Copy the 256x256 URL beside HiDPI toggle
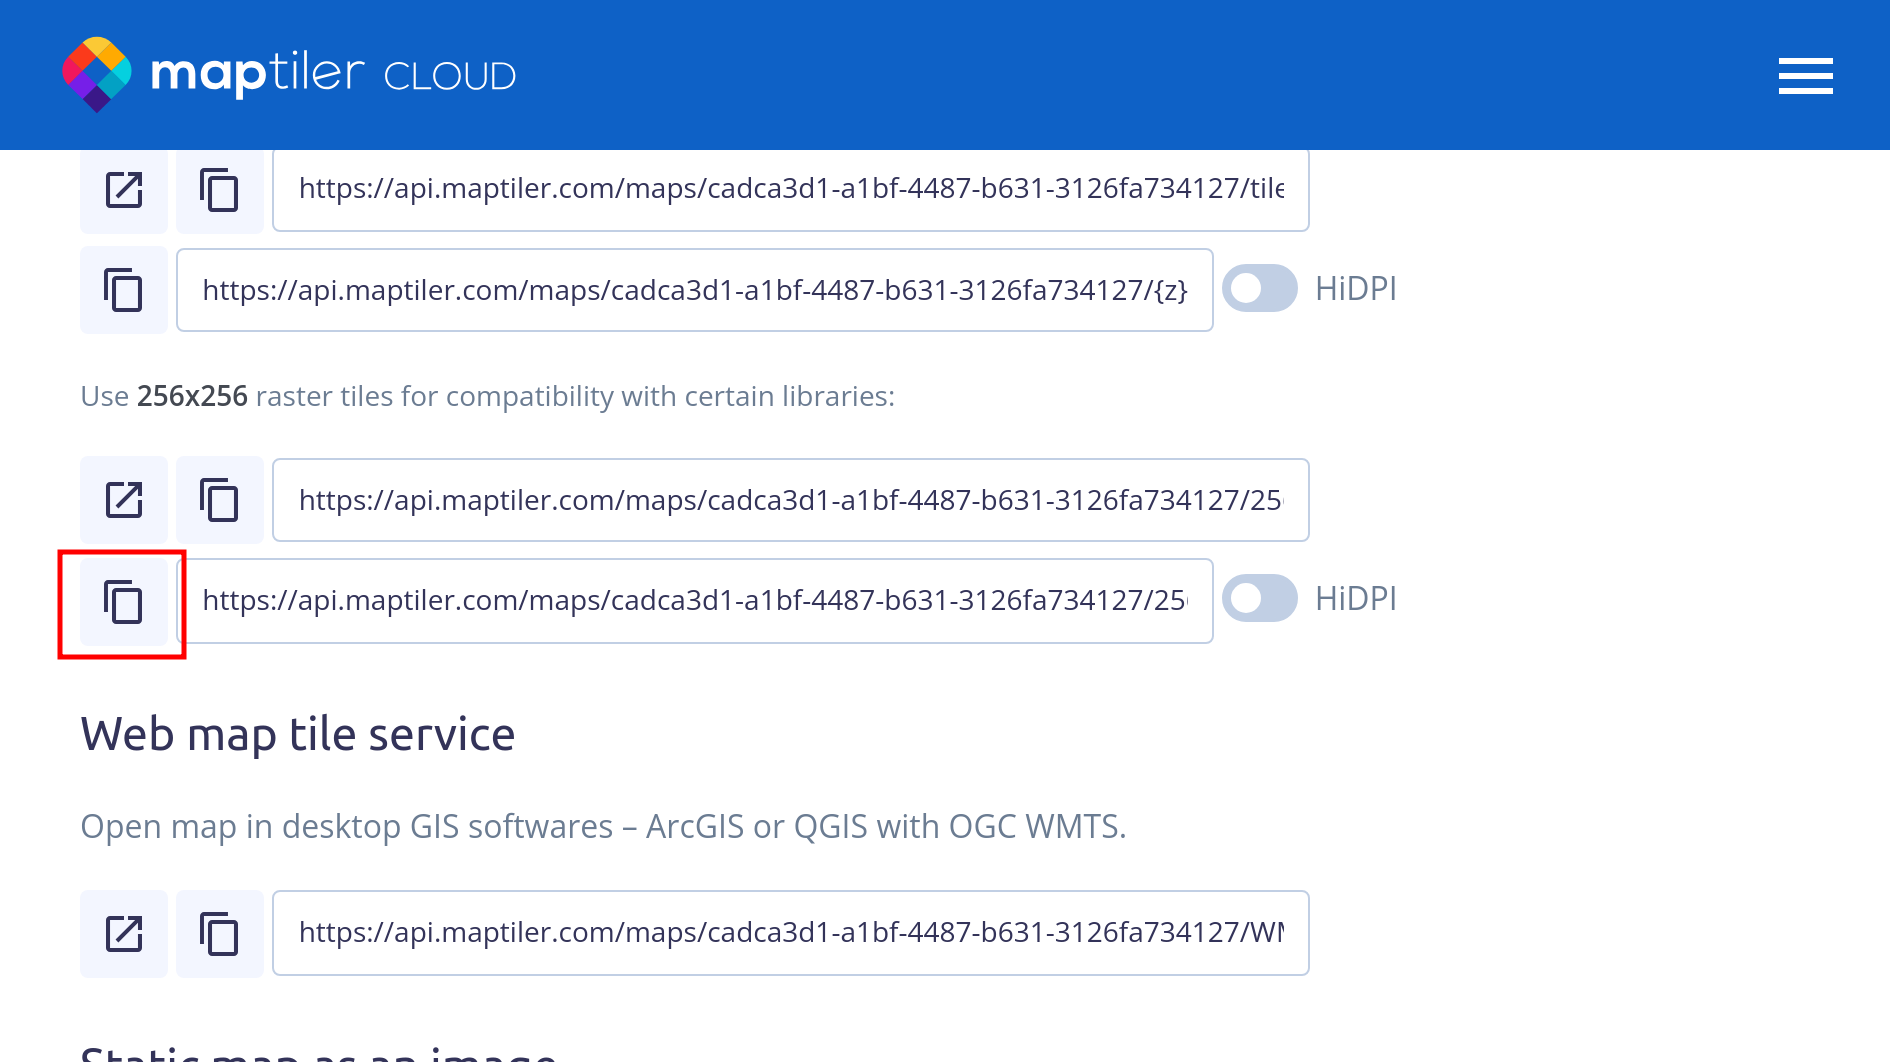The image size is (1890, 1062). pos(124,602)
